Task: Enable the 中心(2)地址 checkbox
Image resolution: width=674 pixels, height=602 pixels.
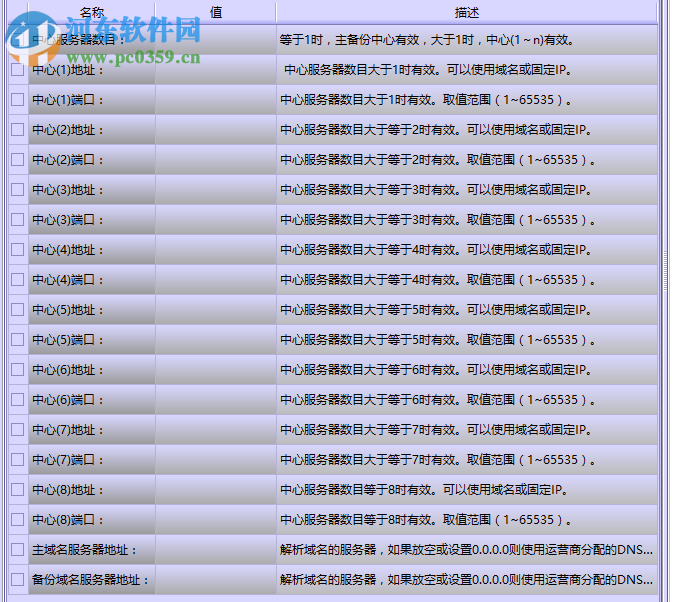Action: click(18, 129)
